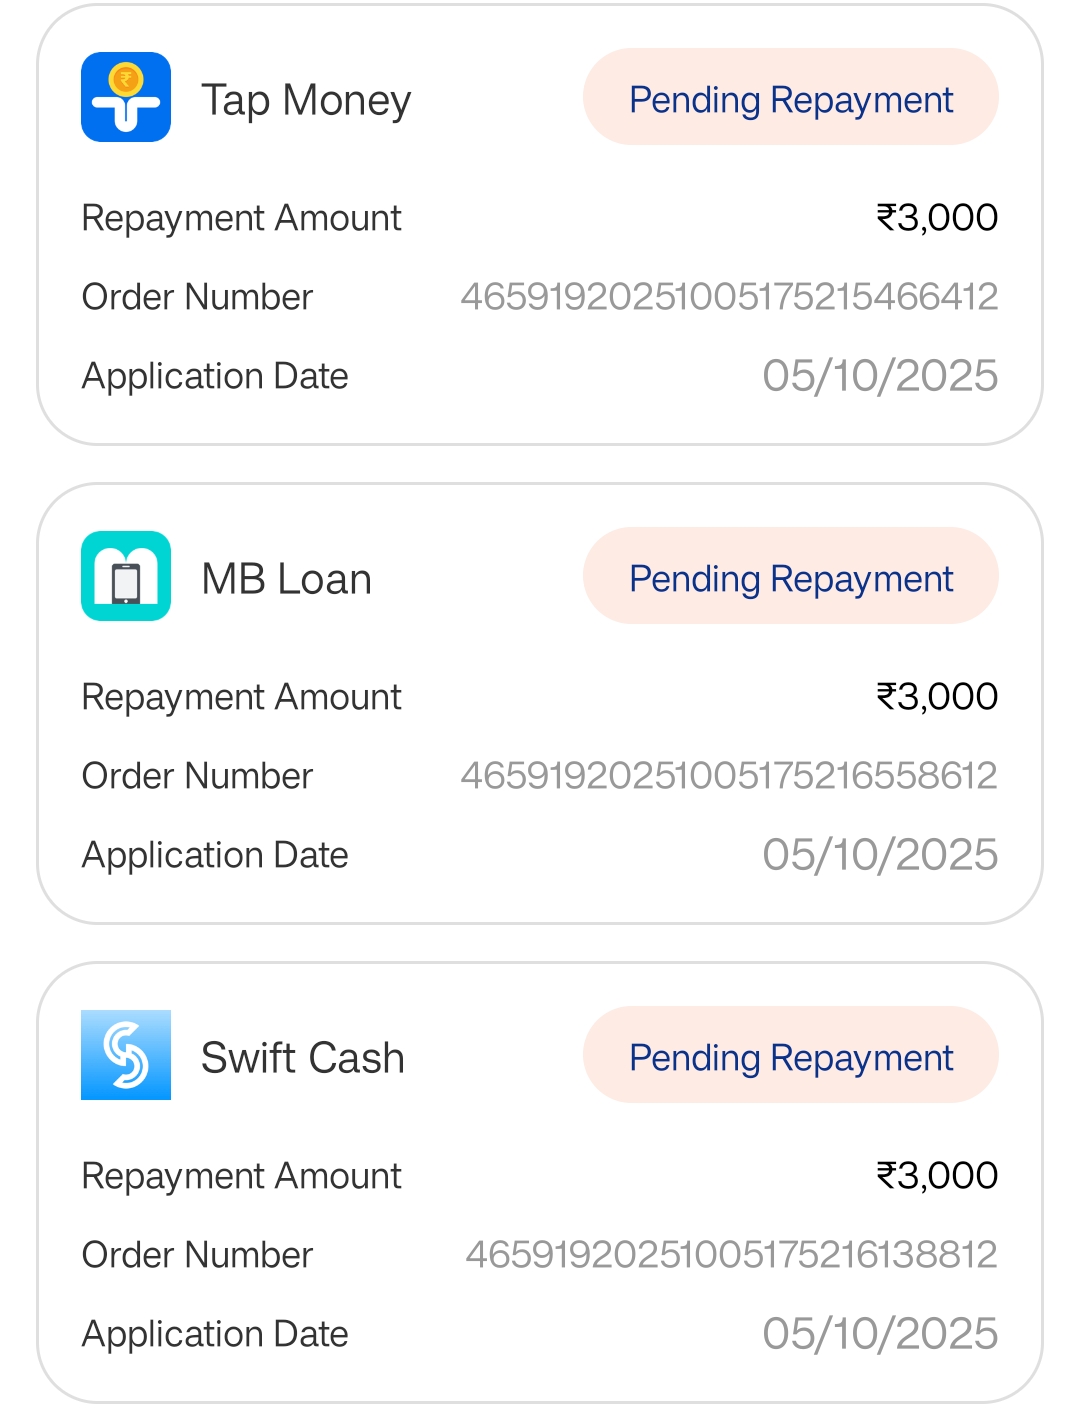
Task: Select the Swift Cash title text
Action: (x=303, y=1058)
